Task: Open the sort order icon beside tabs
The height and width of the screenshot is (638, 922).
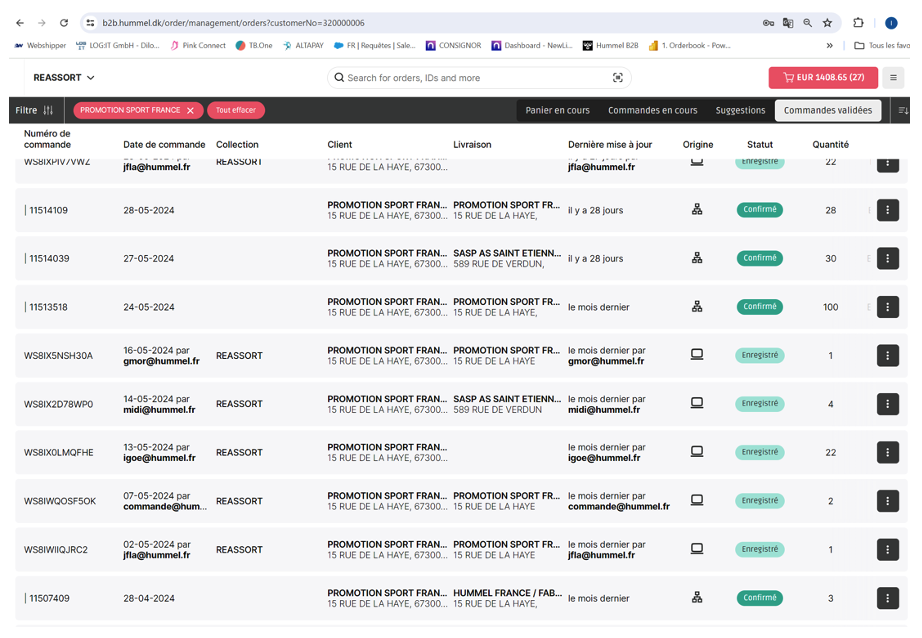Action: point(903,111)
